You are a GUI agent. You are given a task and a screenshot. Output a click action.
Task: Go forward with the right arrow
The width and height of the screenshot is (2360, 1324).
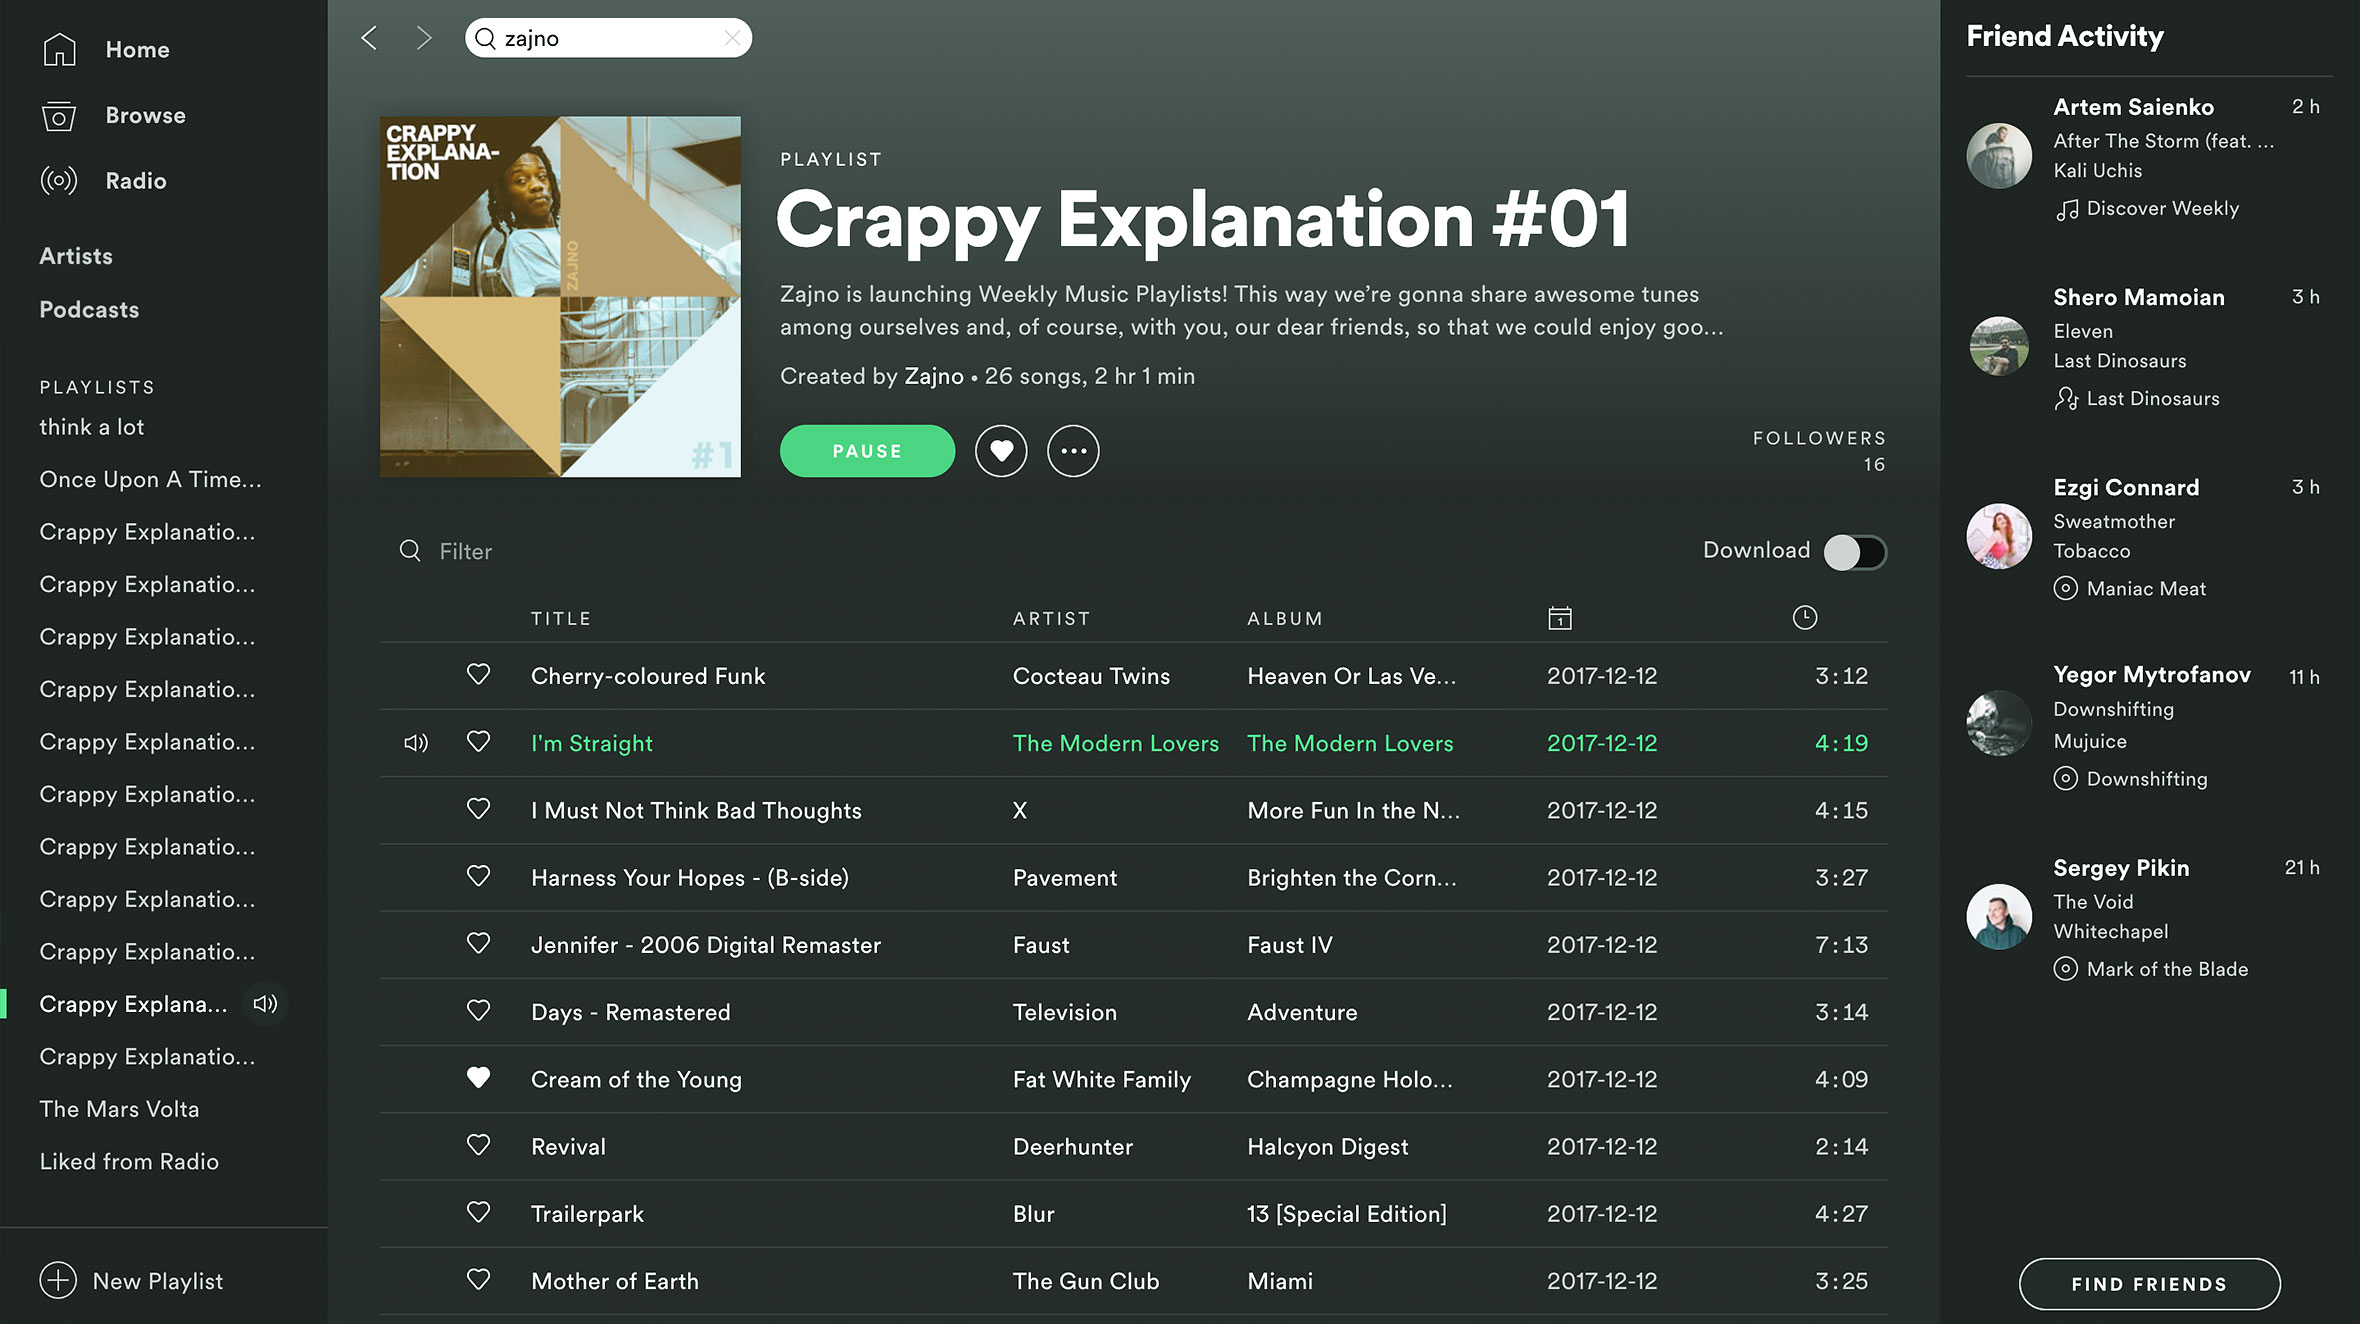424,38
